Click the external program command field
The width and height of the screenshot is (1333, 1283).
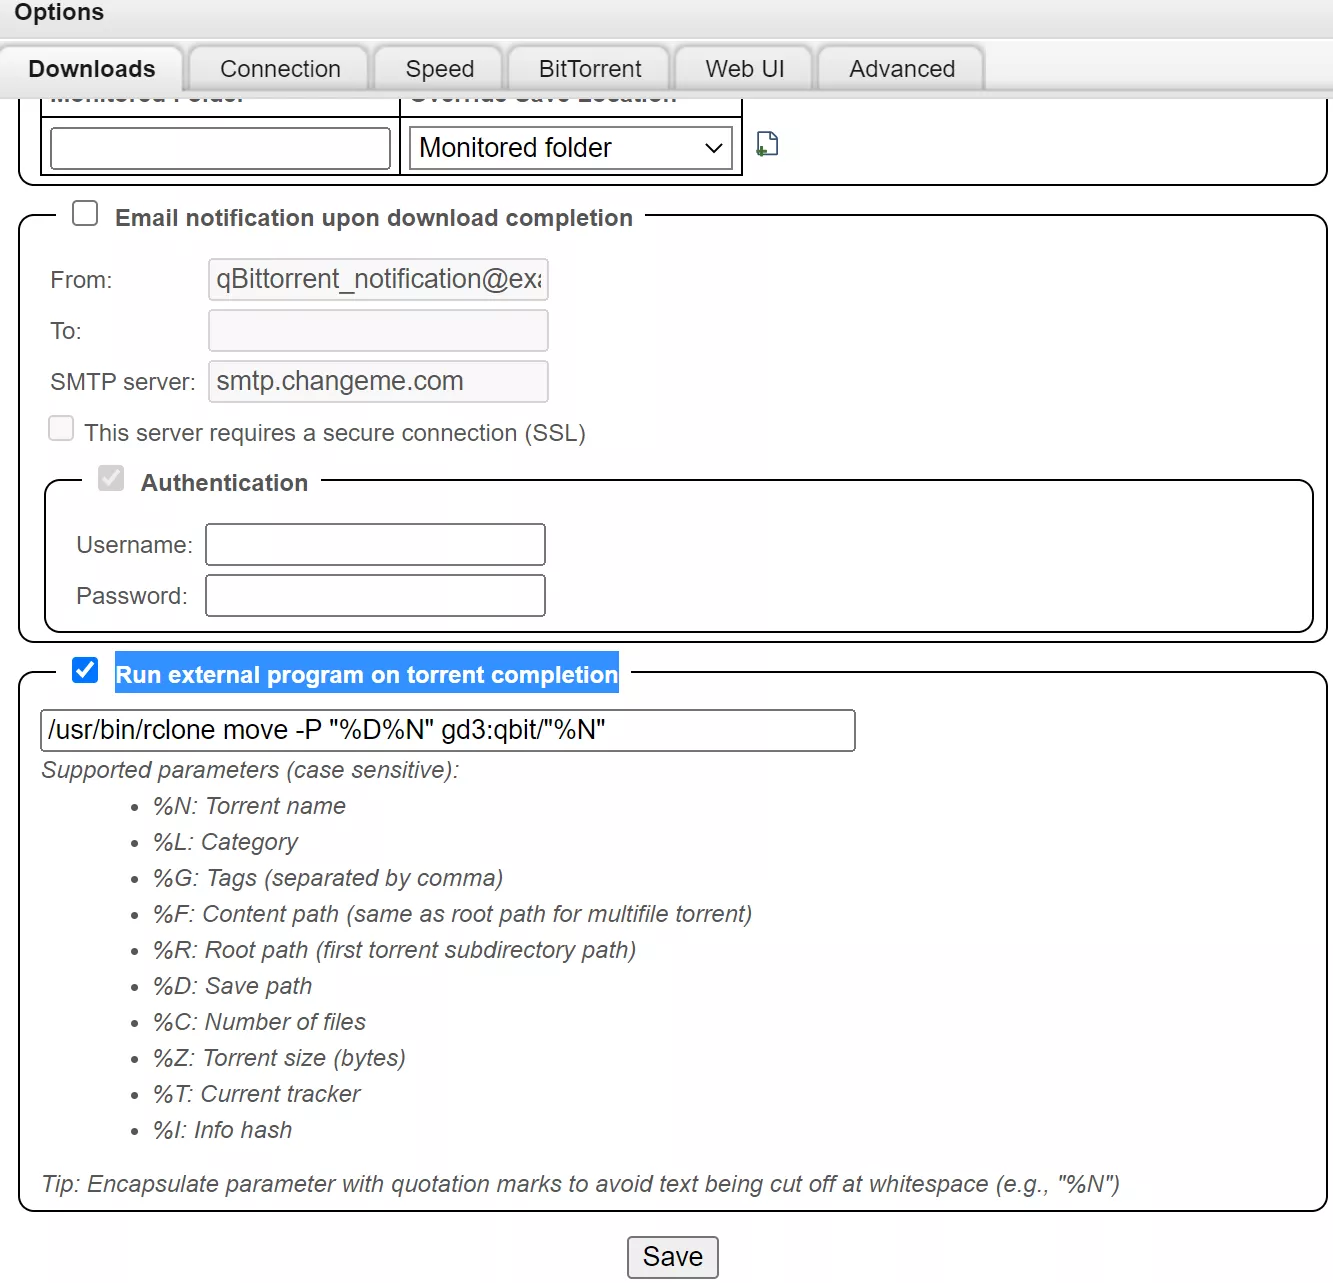coord(447,731)
